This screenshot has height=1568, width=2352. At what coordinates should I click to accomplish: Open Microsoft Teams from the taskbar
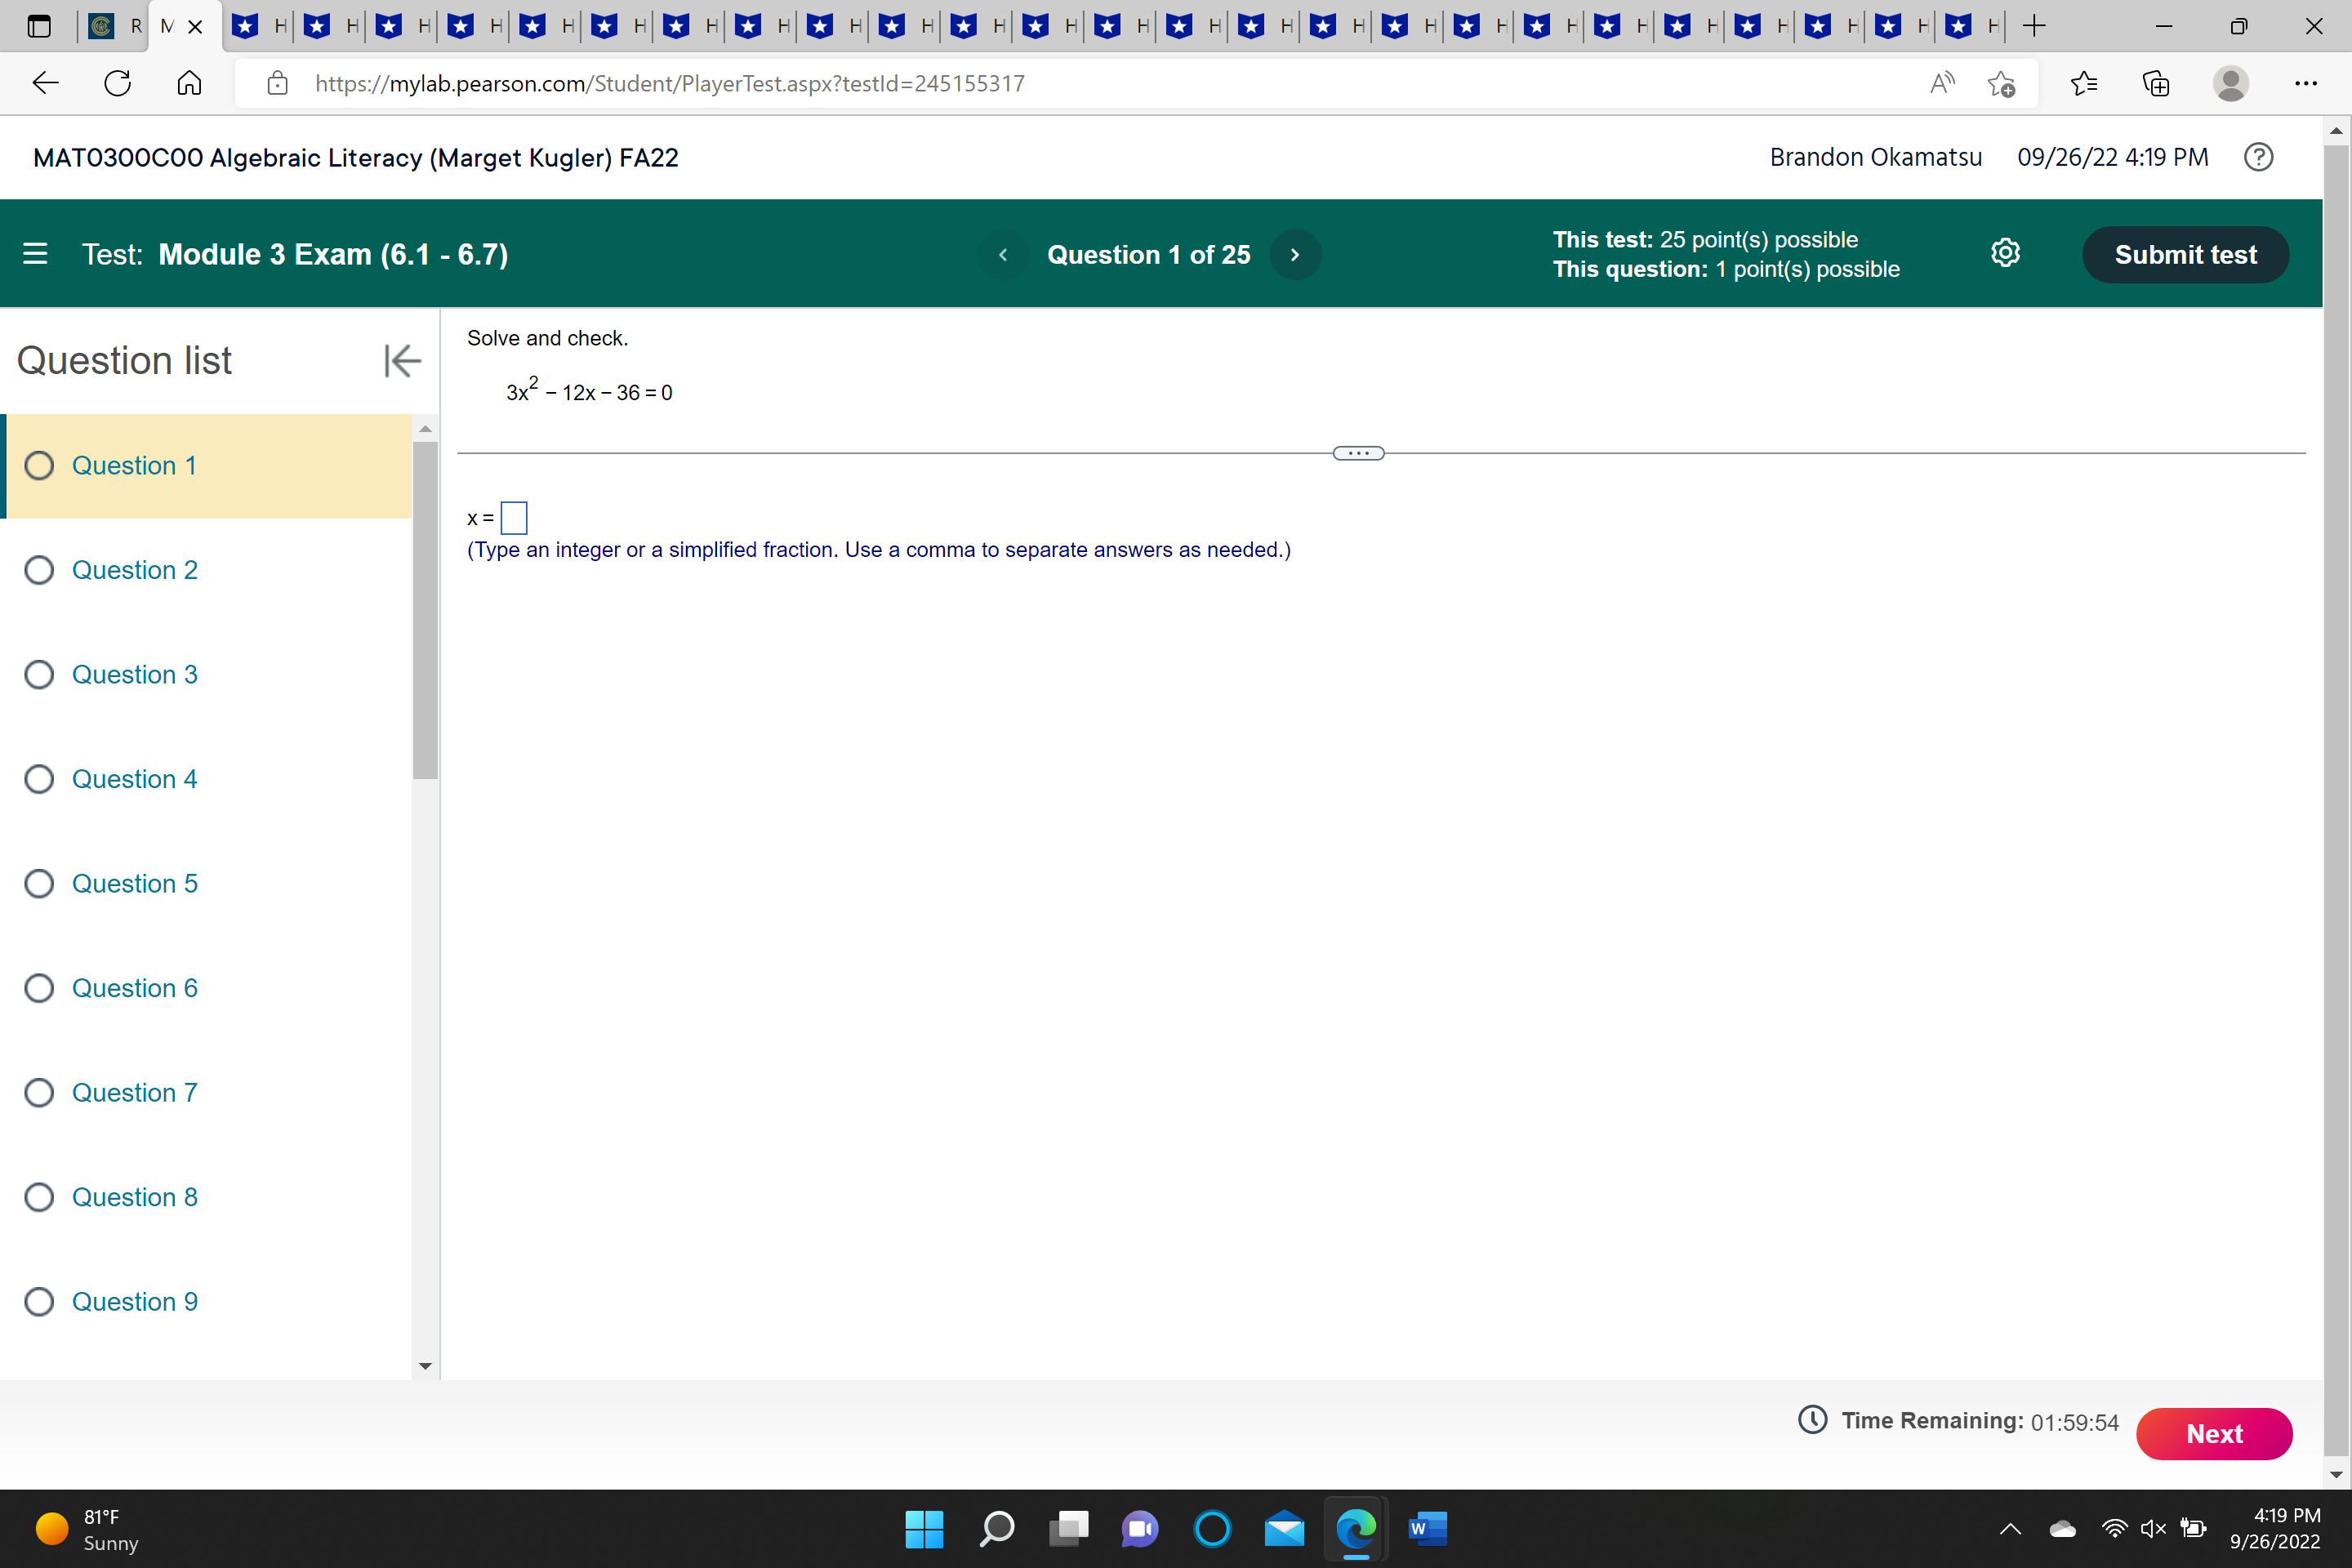point(1139,1529)
